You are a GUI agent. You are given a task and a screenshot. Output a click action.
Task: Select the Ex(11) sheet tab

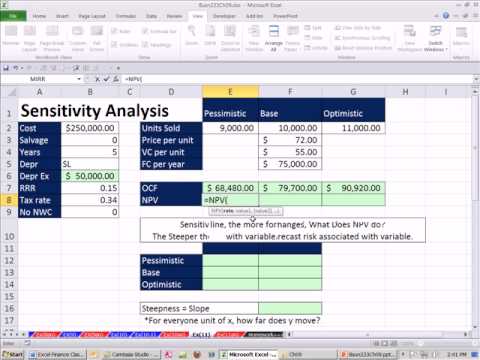pos(201,334)
